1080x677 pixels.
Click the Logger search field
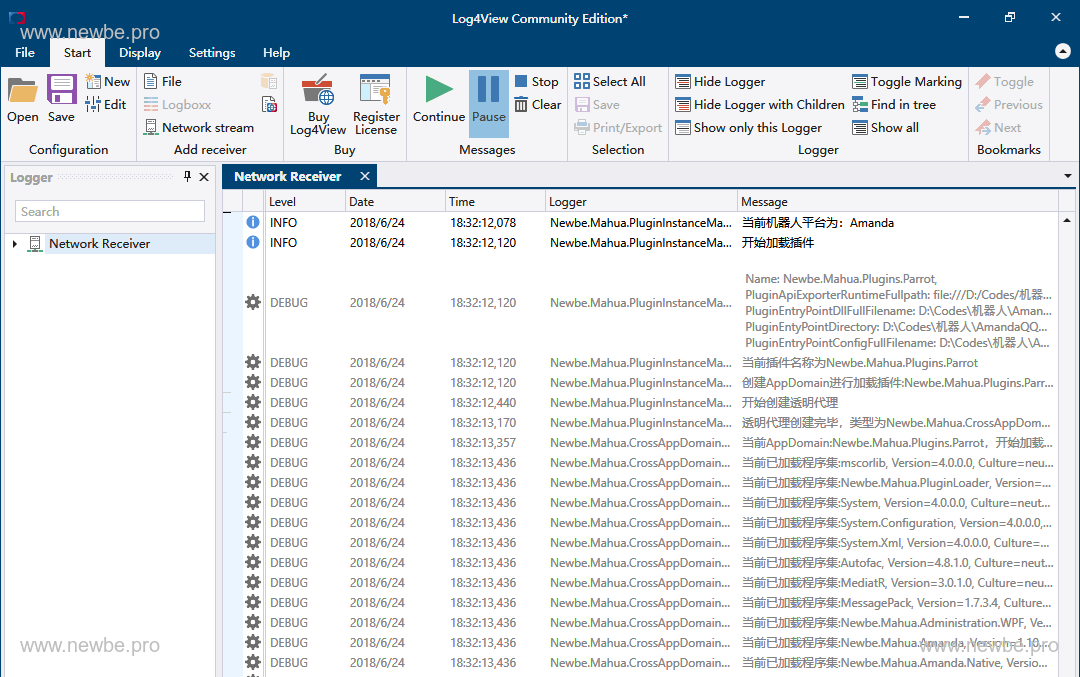click(x=110, y=212)
